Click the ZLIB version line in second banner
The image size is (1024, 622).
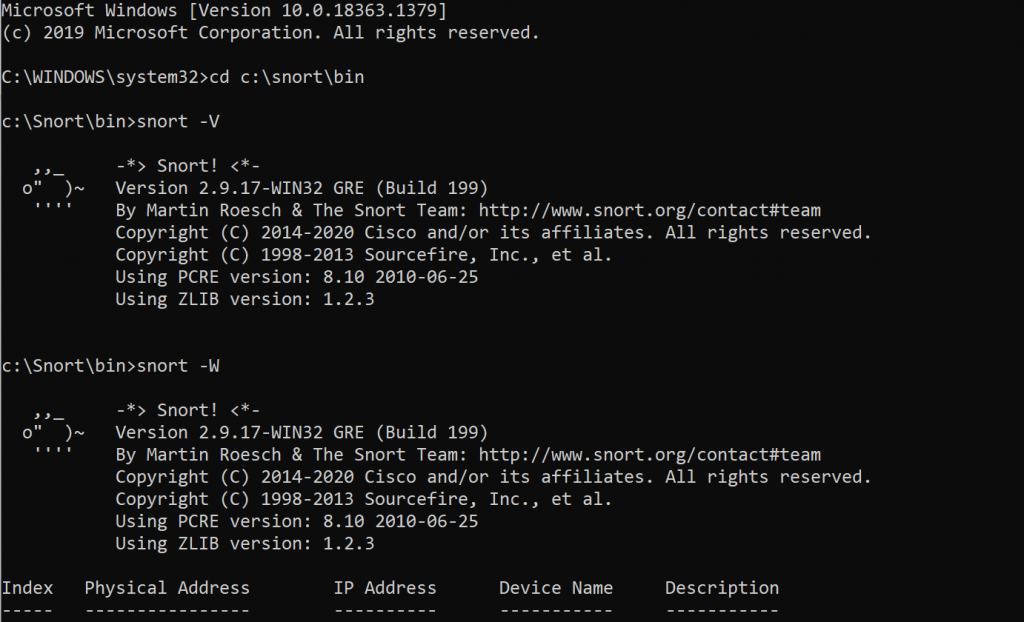244,543
